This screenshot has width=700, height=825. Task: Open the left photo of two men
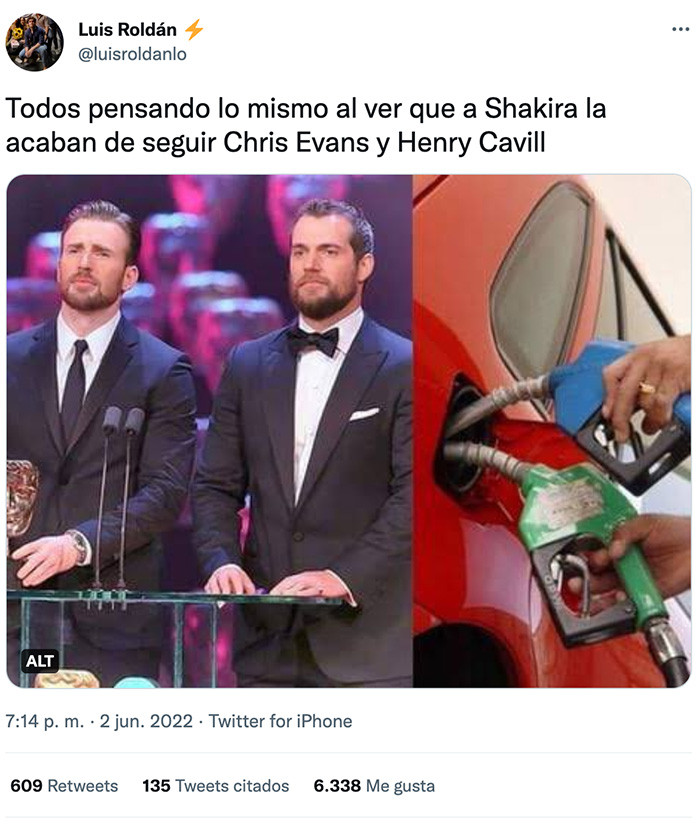click(x=209, y=431)
